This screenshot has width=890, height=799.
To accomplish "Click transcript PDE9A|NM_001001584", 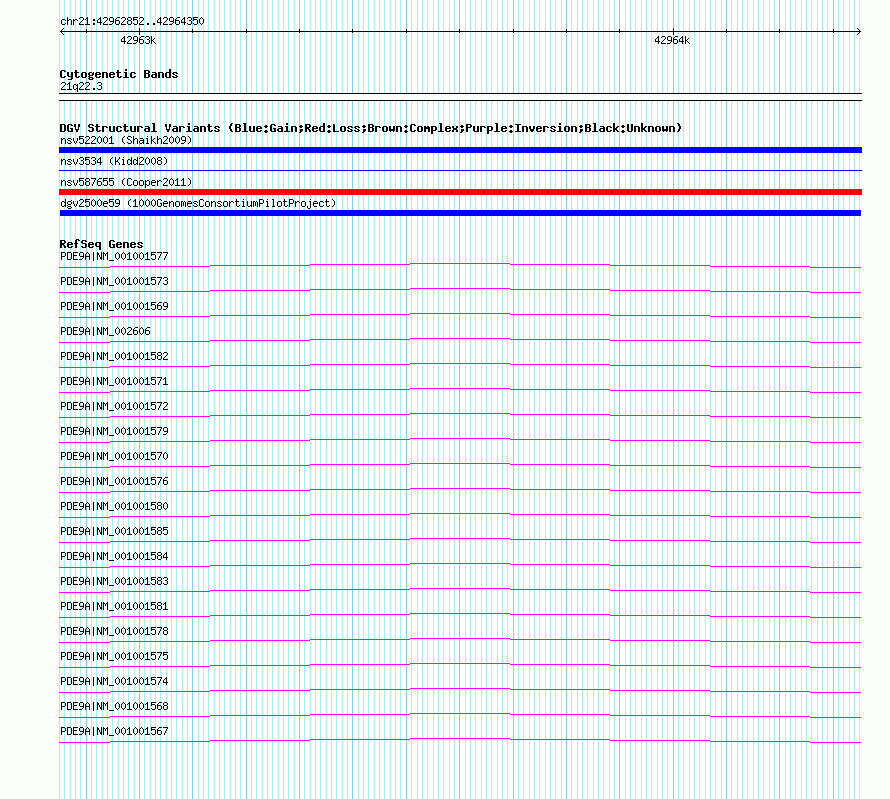I will point(114,556).
